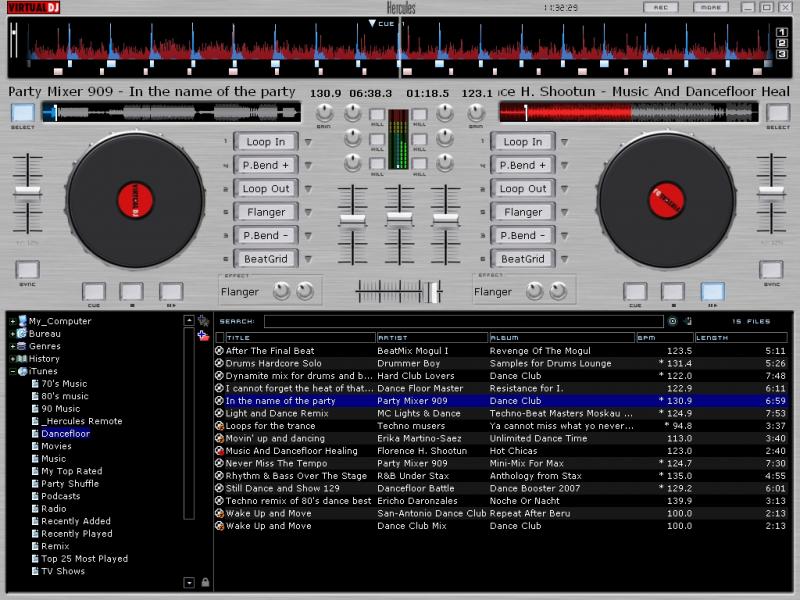800x600 pixels.
Task: Toggle the right deck's top Kill button
Action: (419, 114)
